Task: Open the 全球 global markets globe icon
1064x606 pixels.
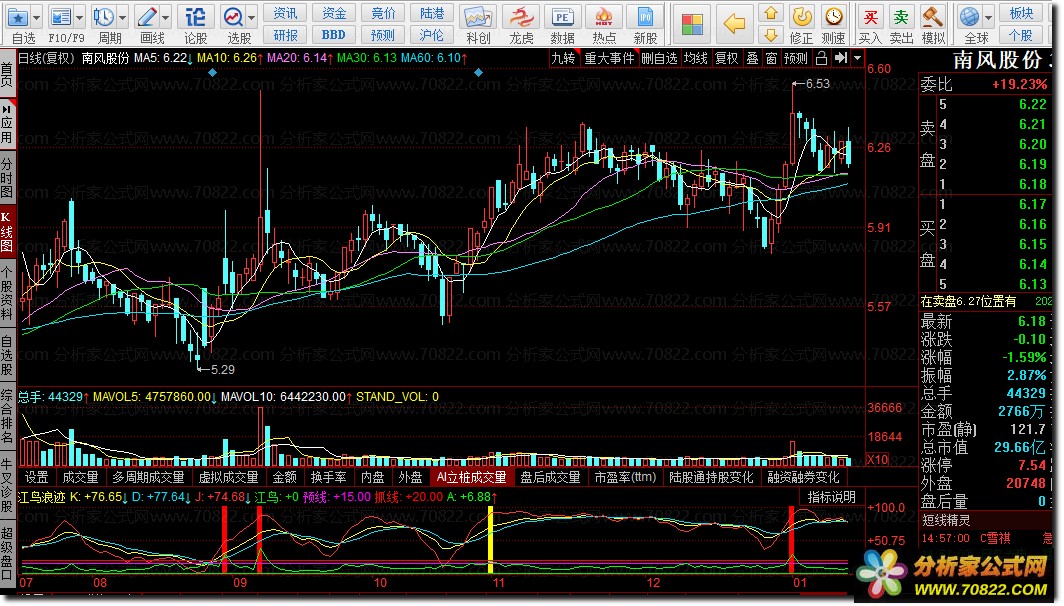Action: point(969,17)
